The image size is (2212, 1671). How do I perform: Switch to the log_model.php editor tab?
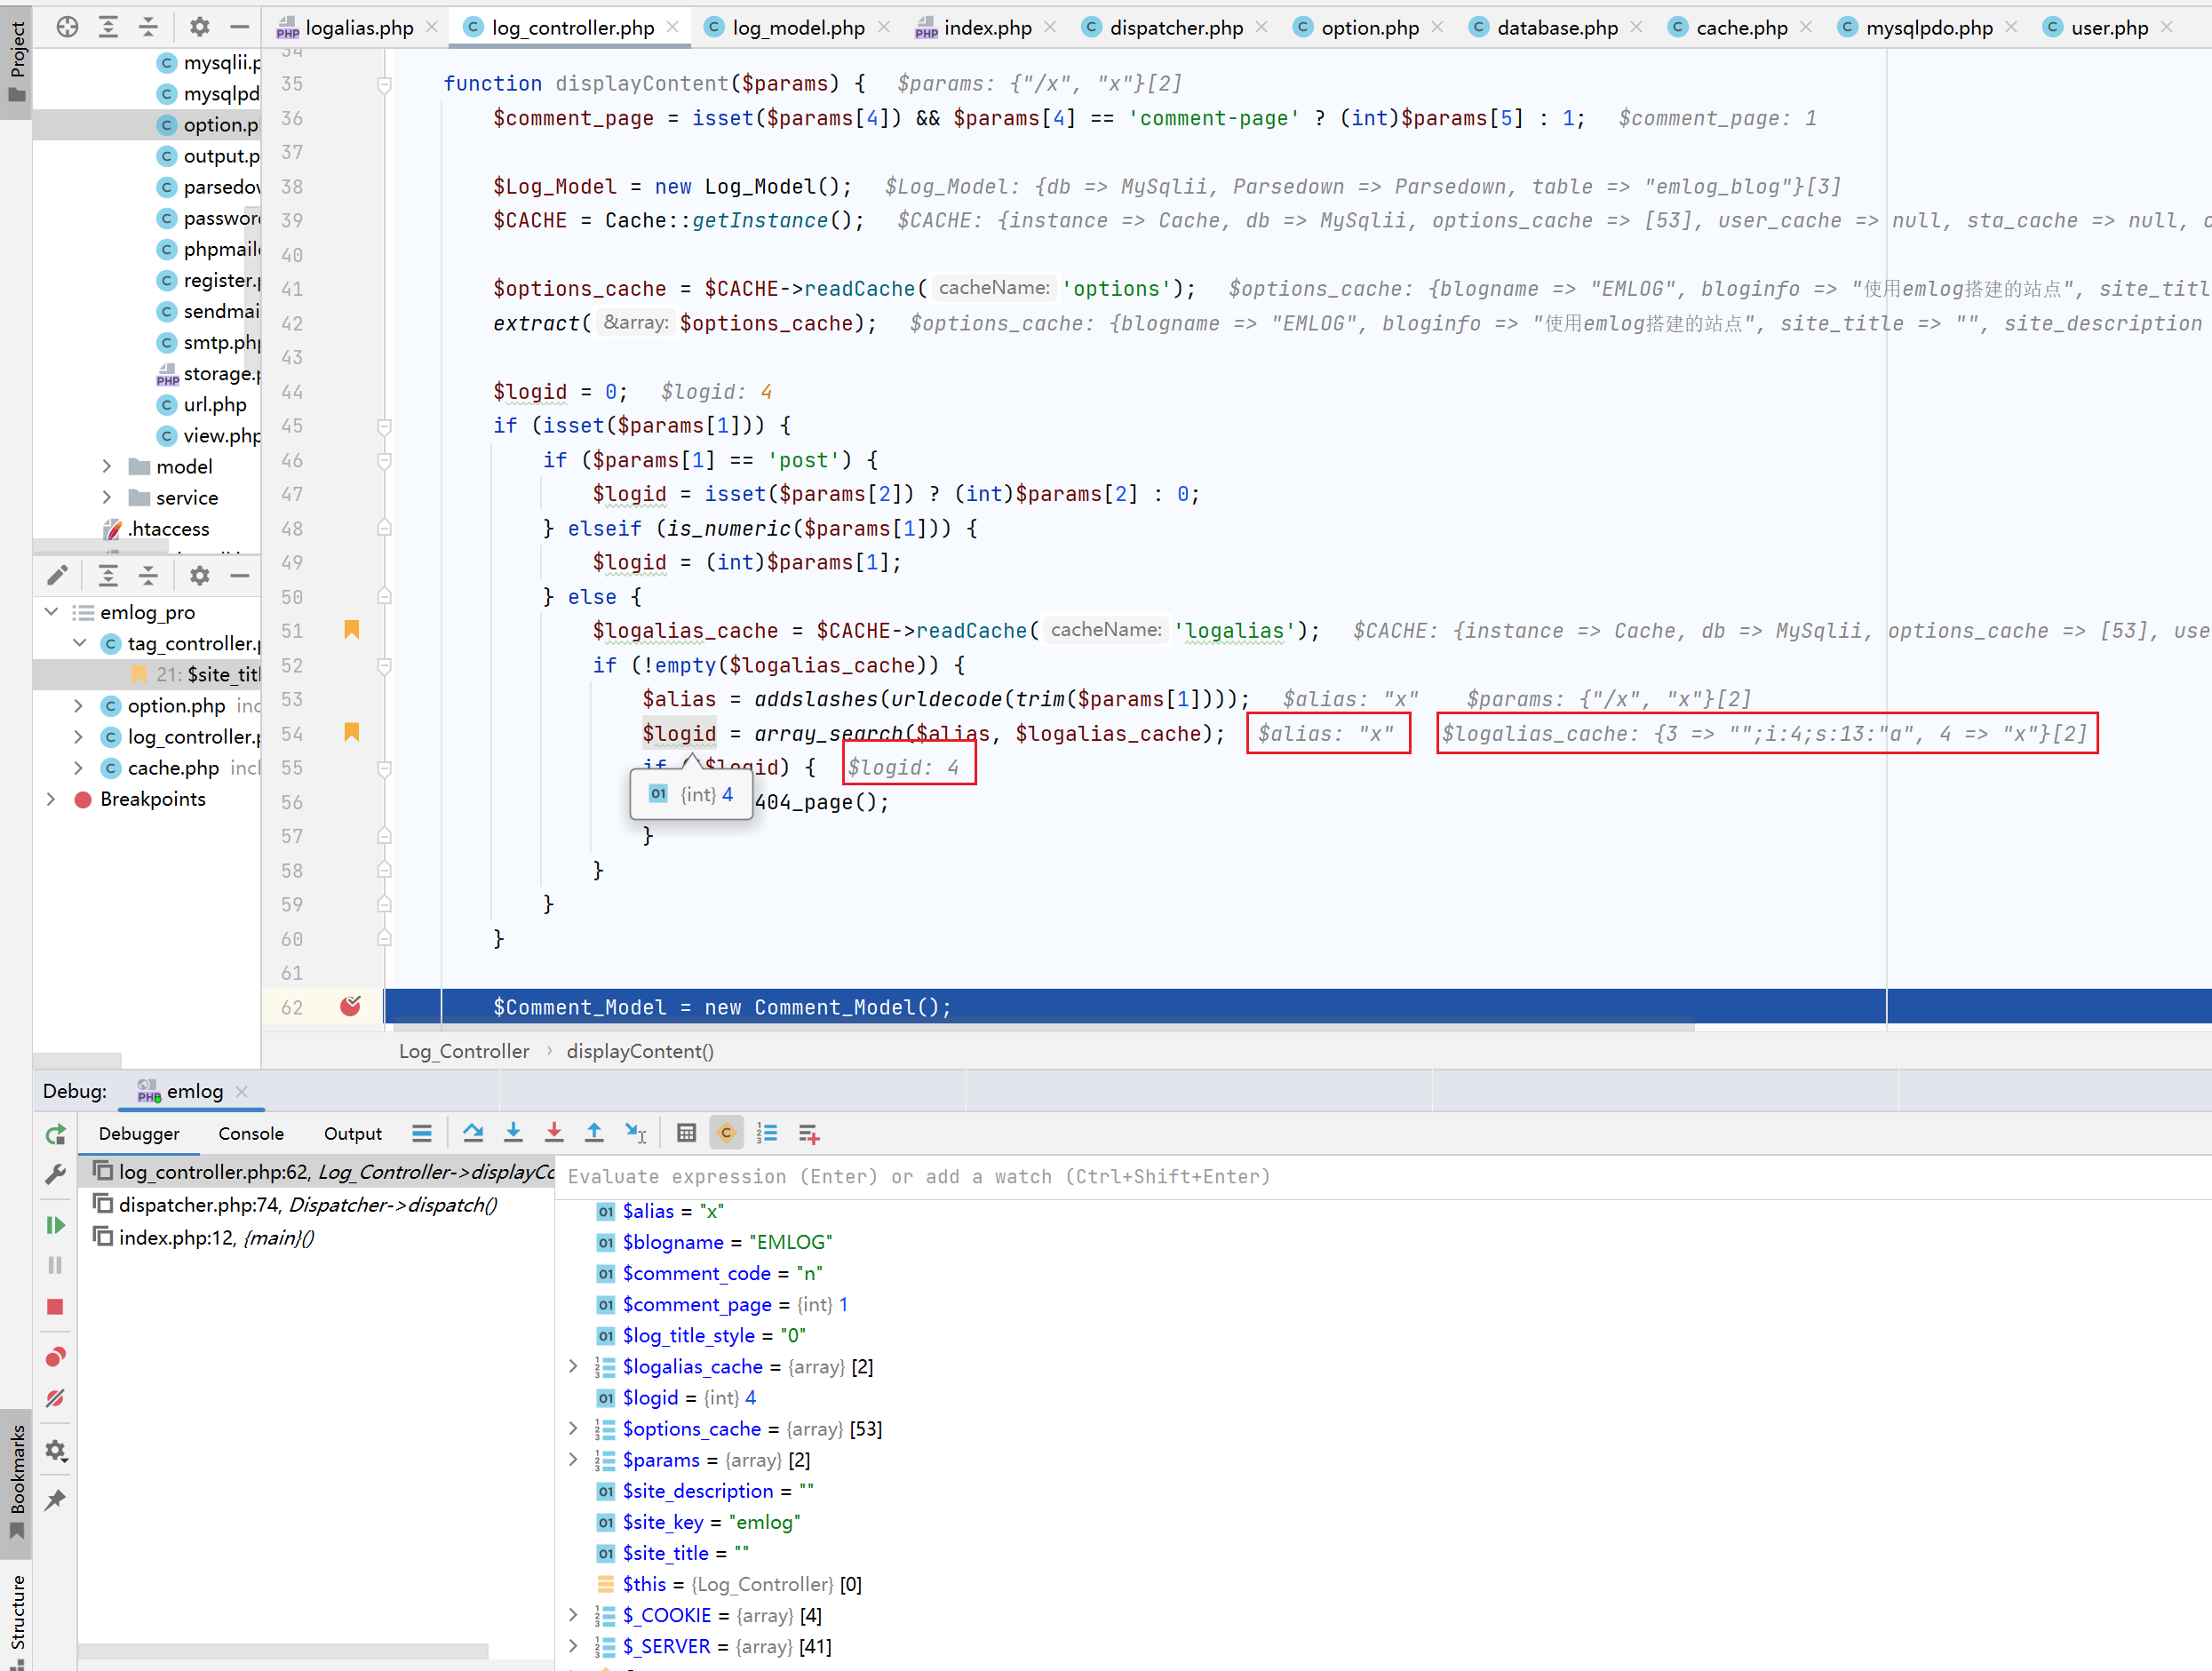(797, 28)
